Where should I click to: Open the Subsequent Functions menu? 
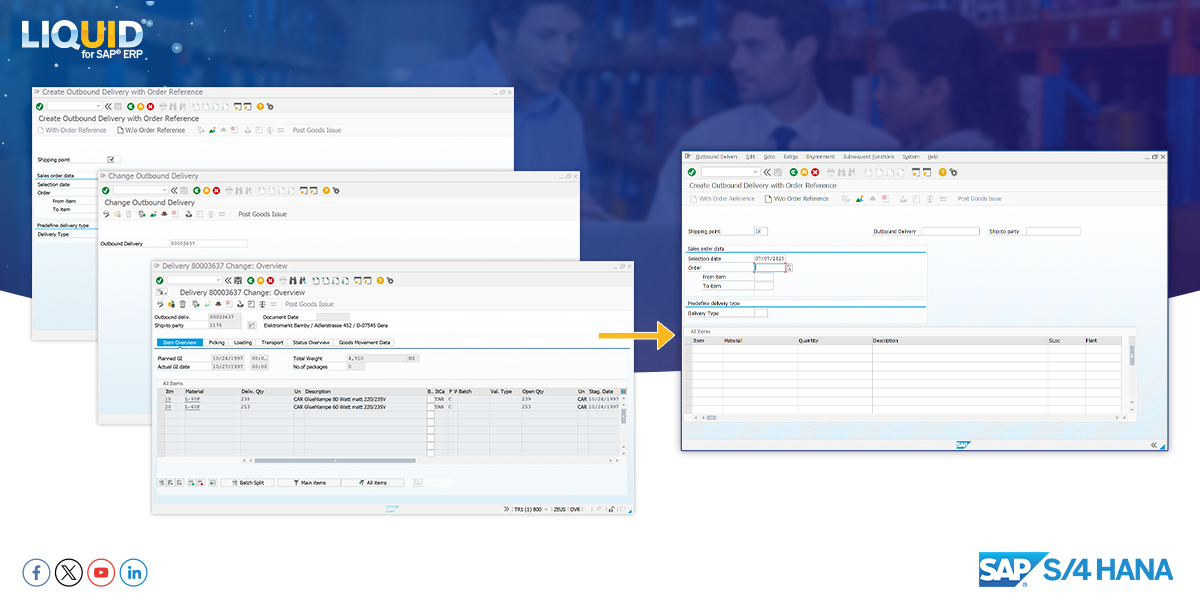coord(869,157)
